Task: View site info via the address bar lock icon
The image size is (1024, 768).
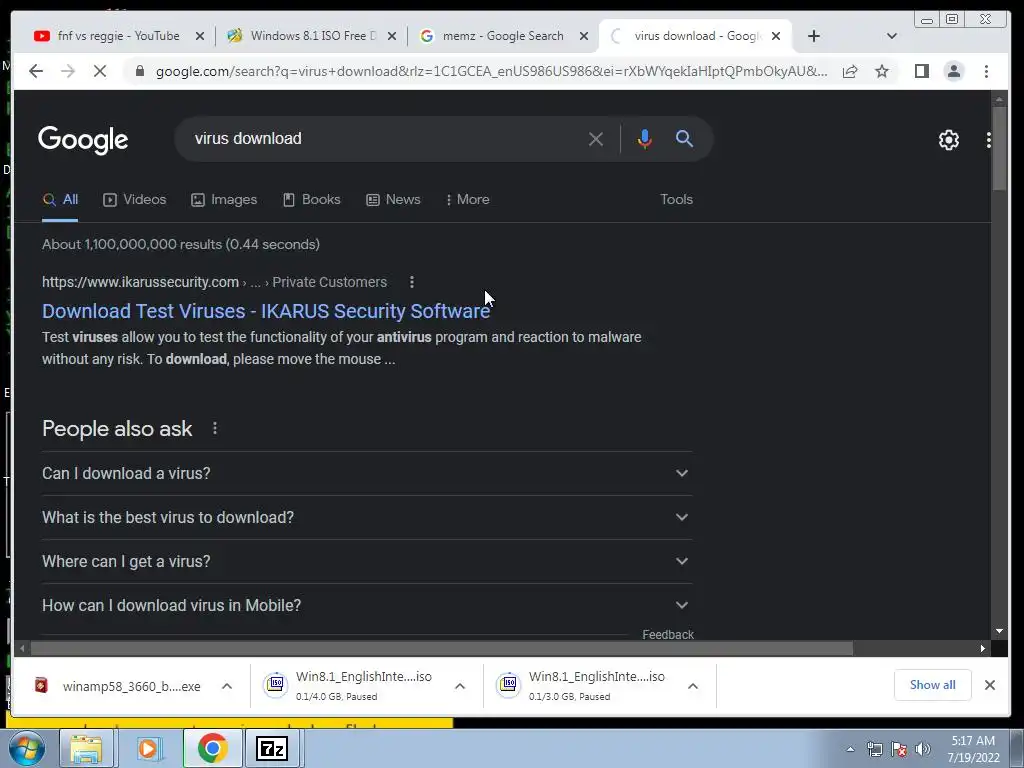Action: tap(139, 71)
